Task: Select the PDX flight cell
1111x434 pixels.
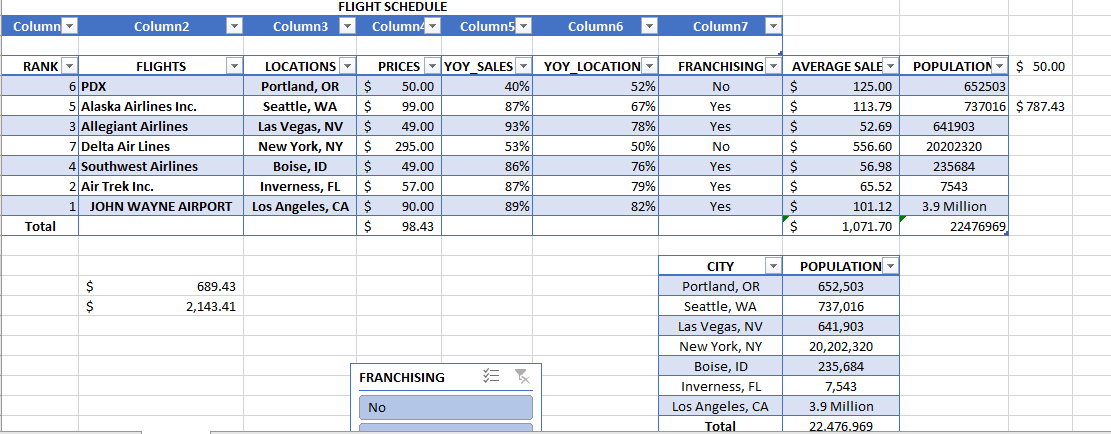Action: [161, 86]
